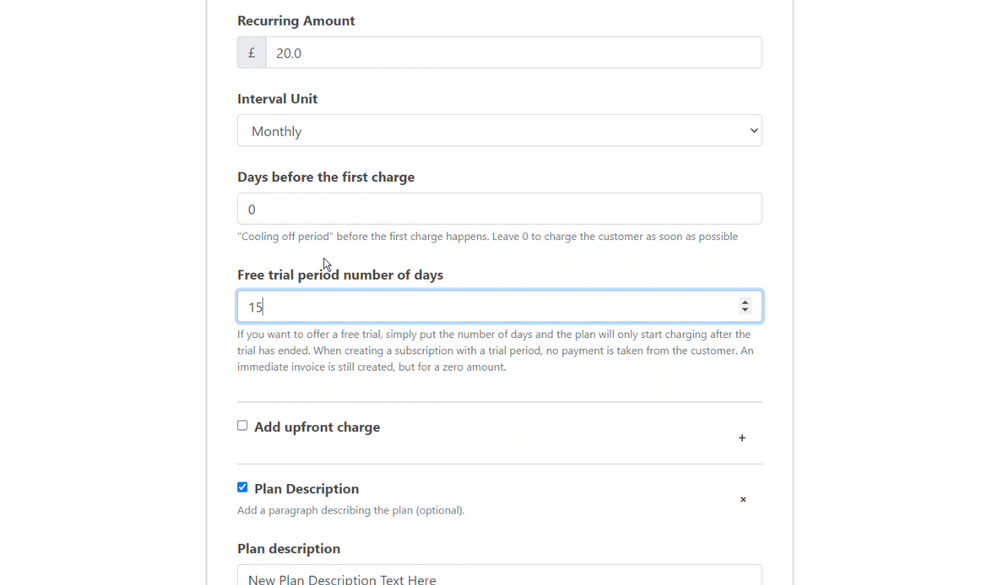
Task: Focus the Recurring Amount field showing 20.0
Action: coord(513,52)
